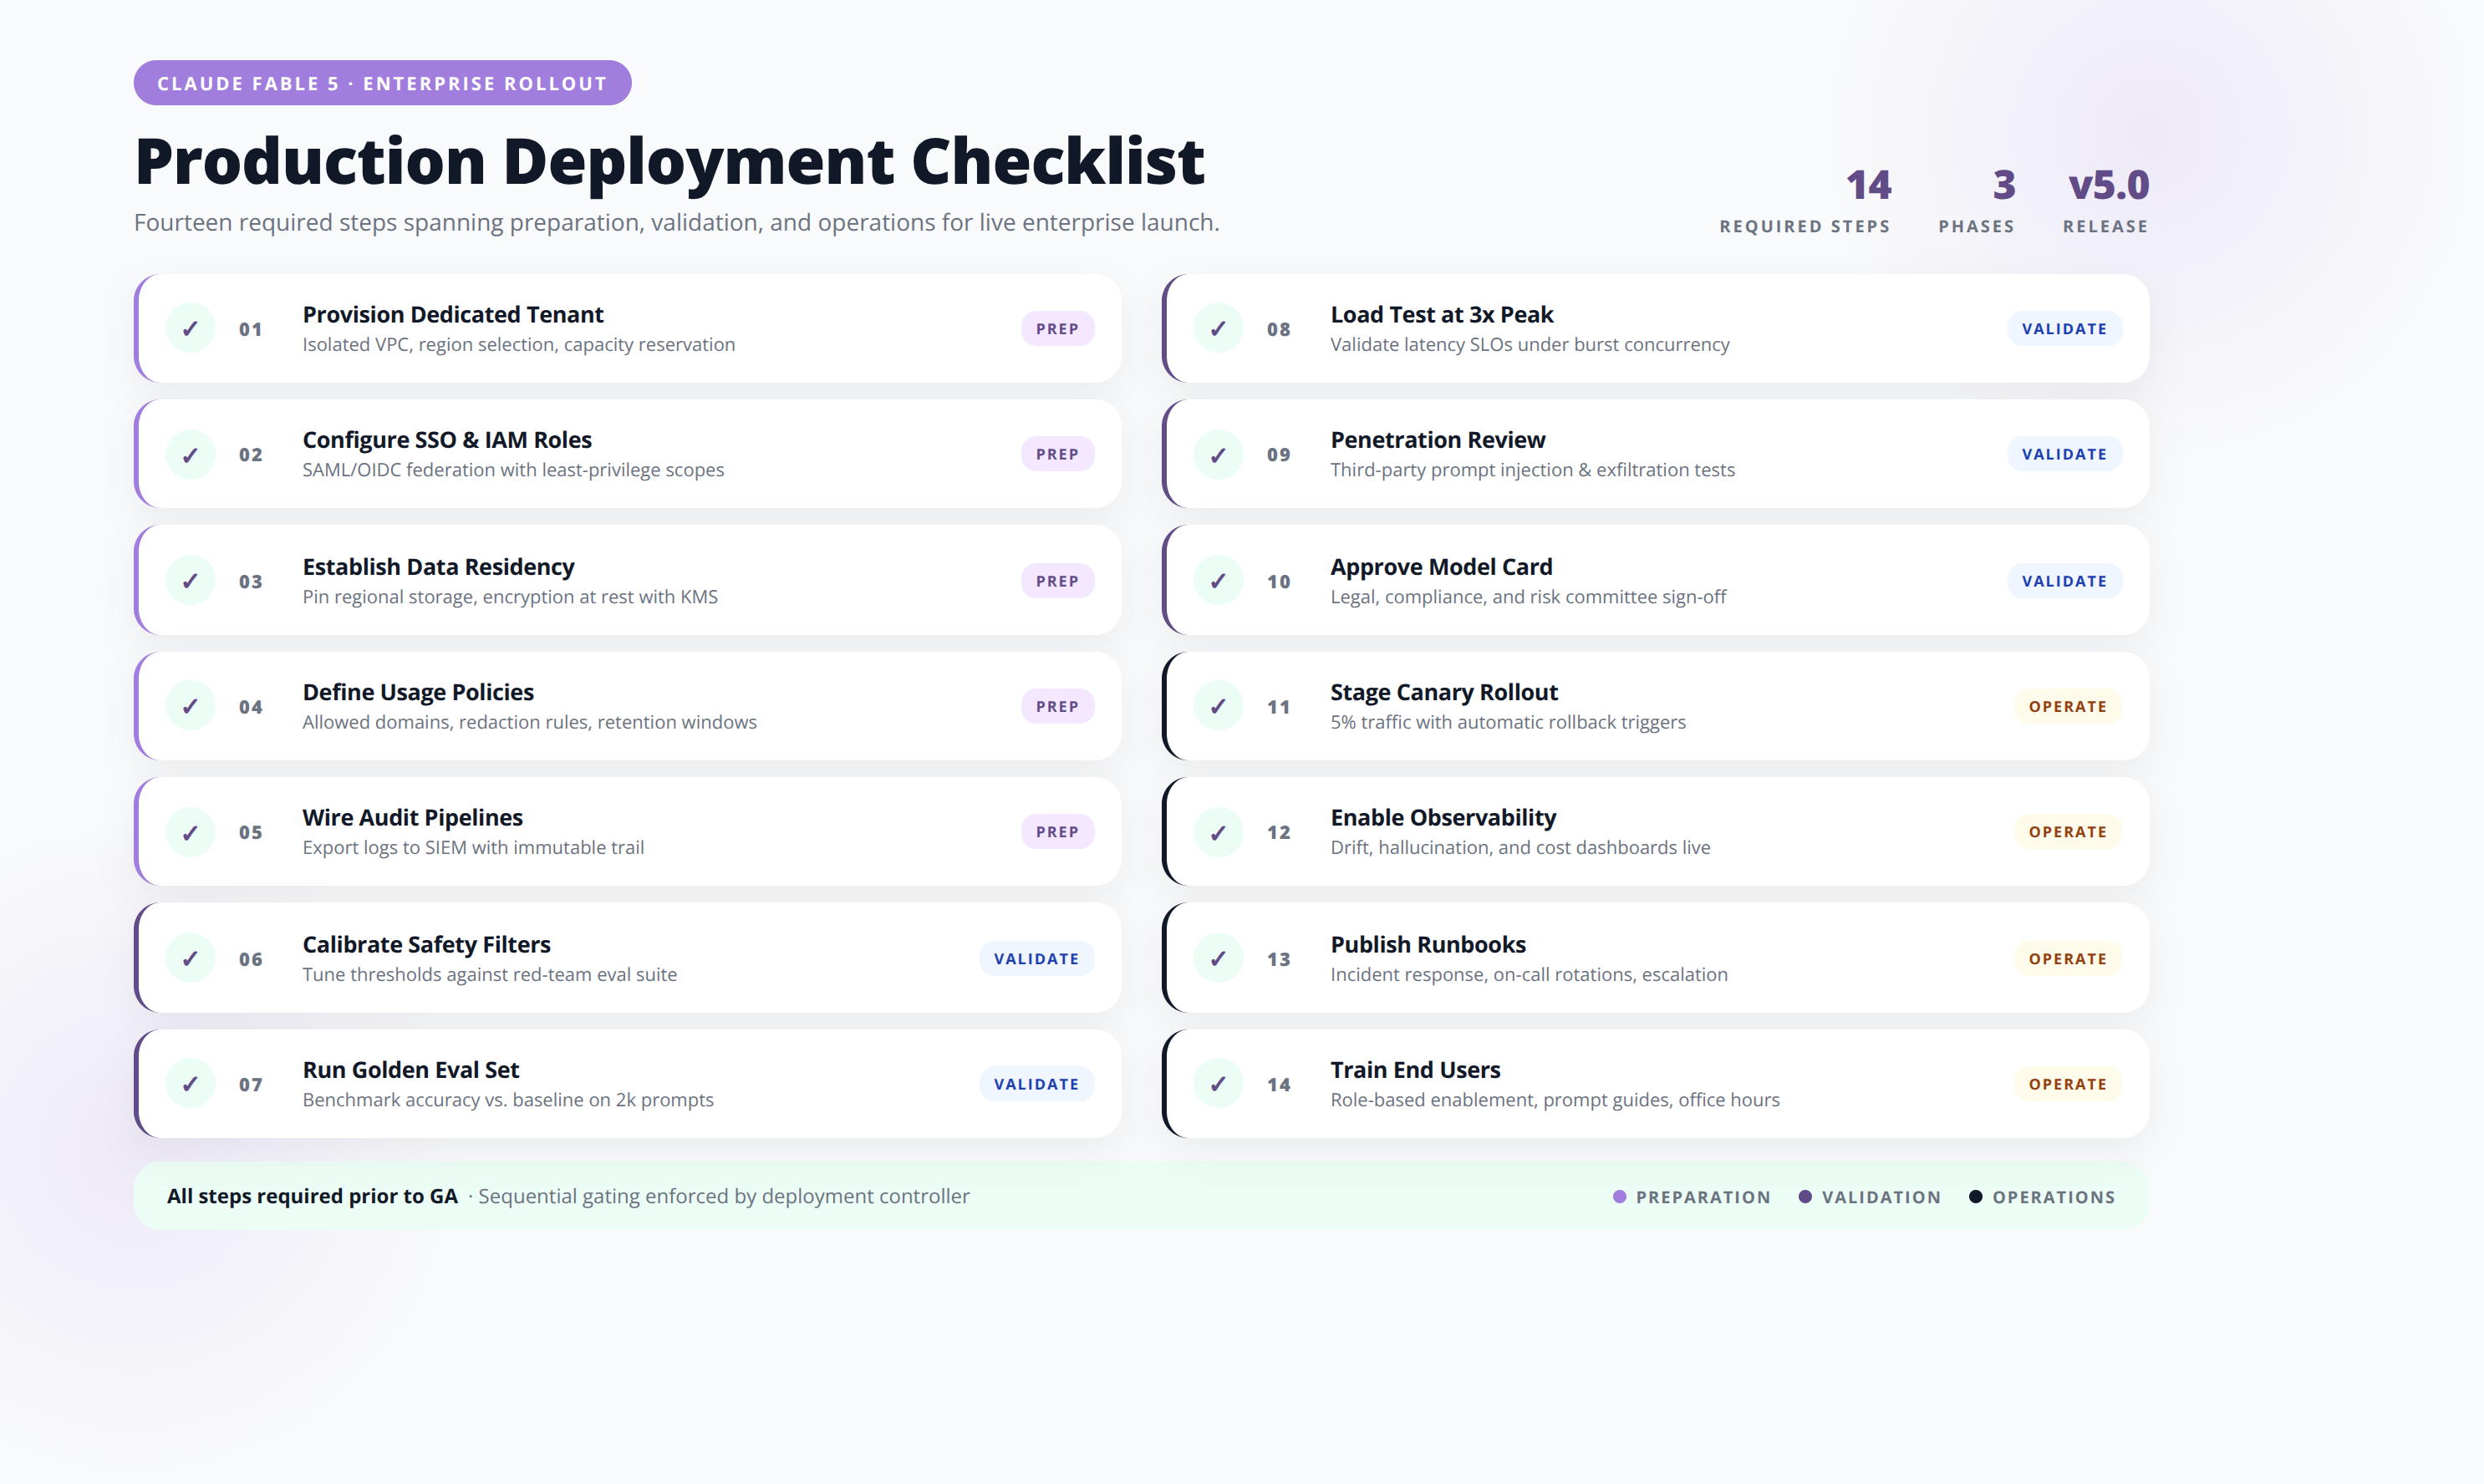Click the 14 Required Steps counter
2484x1484 pixels.
(1805, 201)
